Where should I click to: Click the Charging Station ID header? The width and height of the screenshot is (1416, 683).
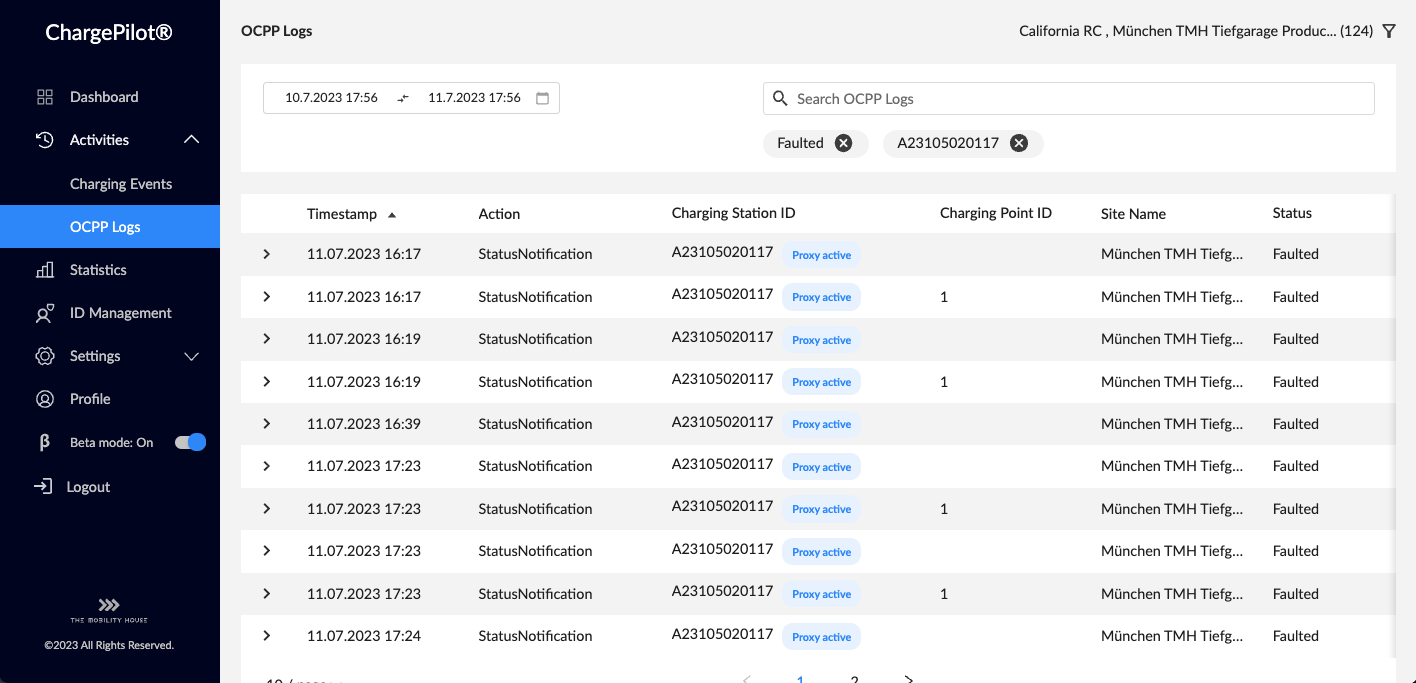(734, 213)
